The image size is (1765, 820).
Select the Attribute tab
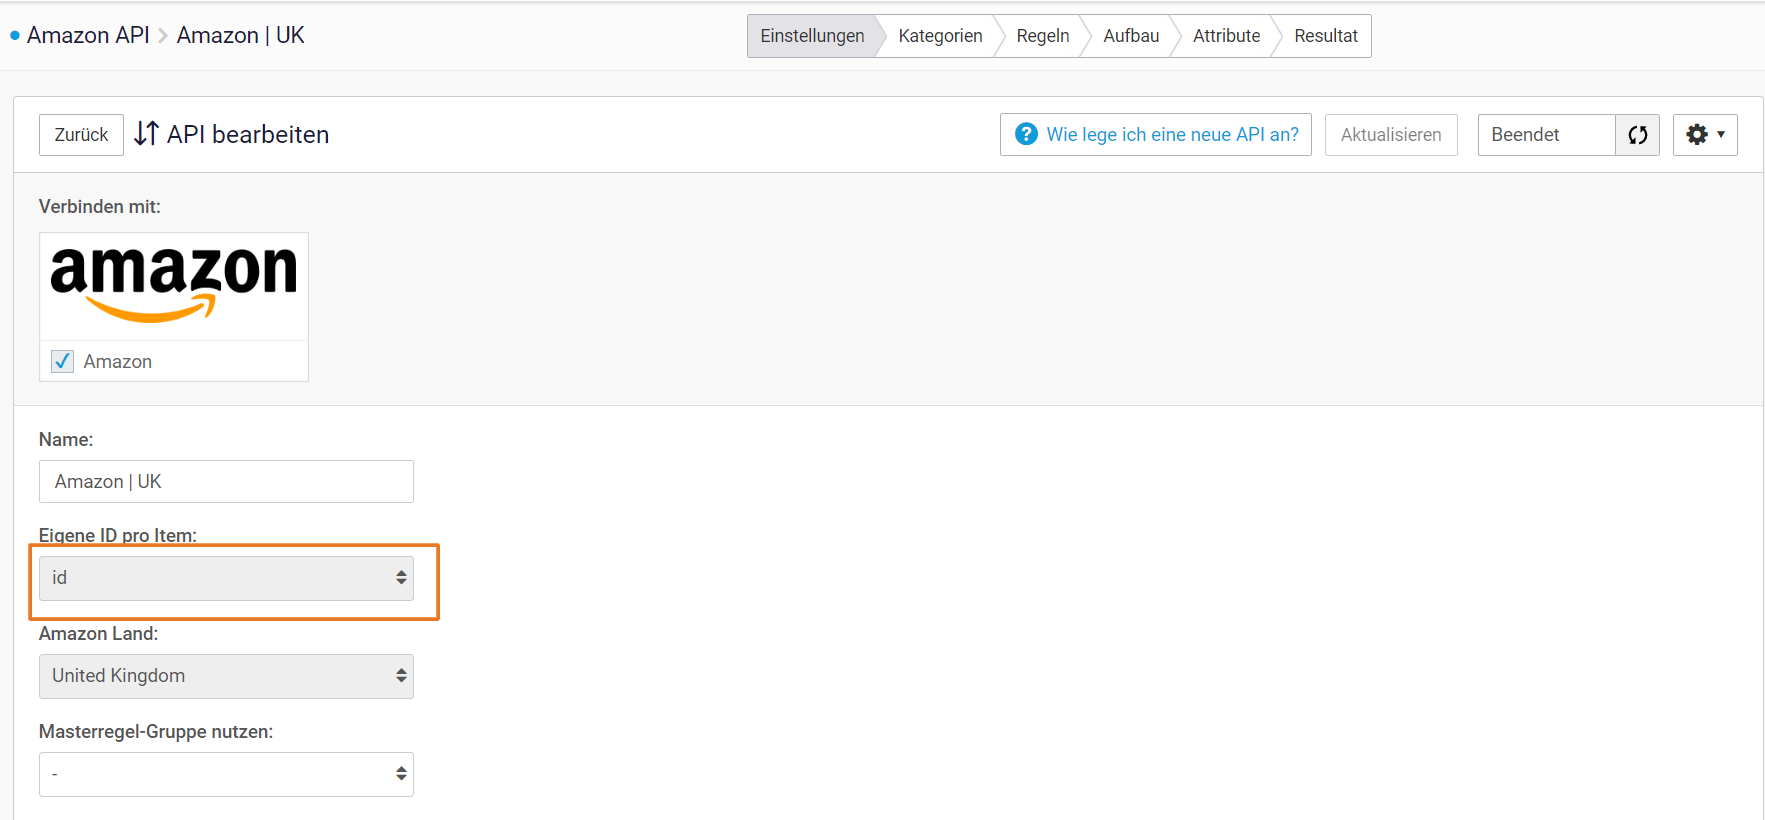tap(1226, 36)
